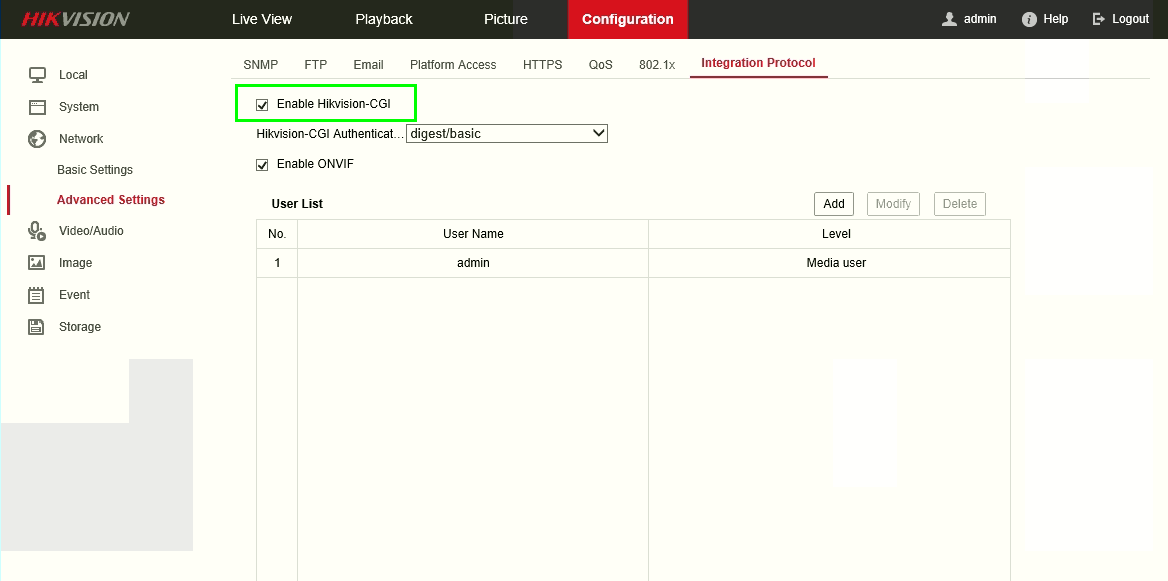
Task: Click the Help link text
Action: click(x=1056, y=19)
